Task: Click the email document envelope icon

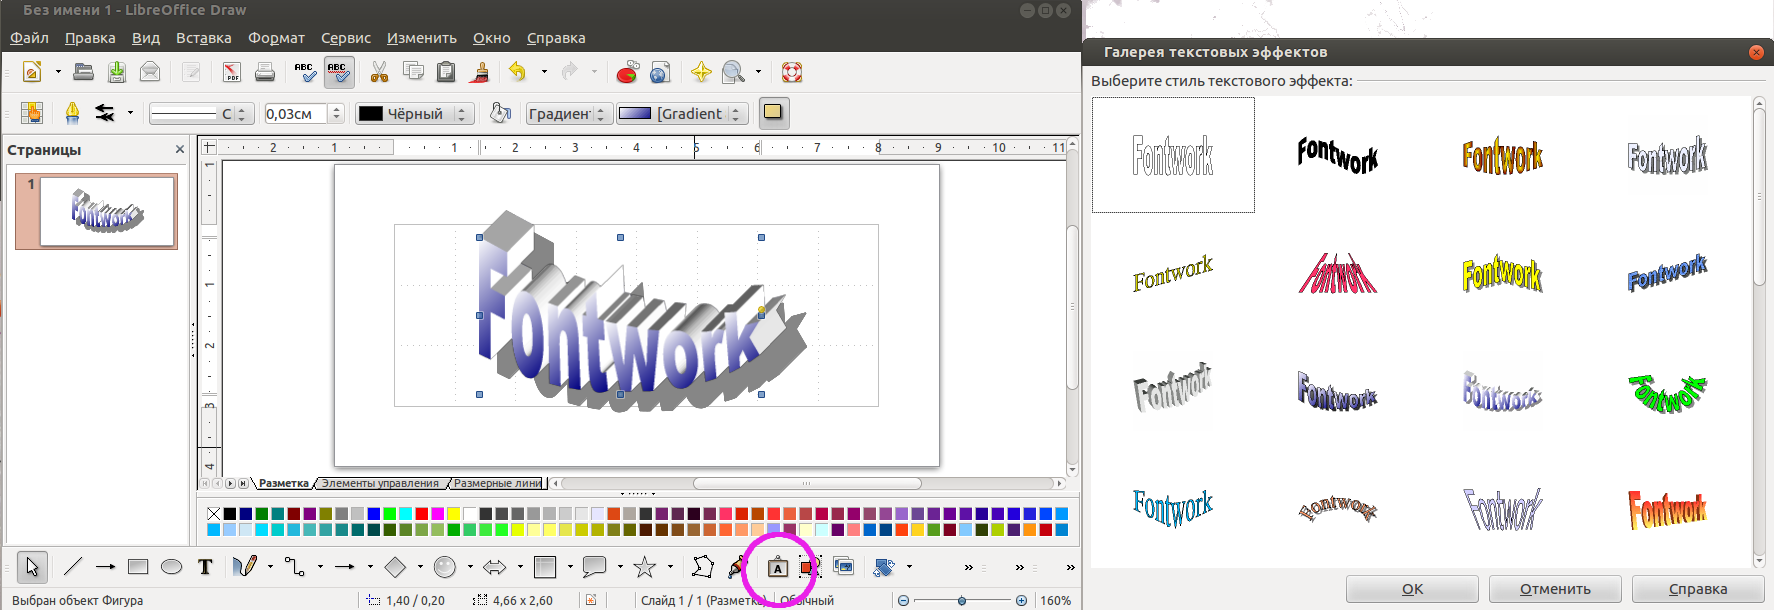Action: pyautogui.click(x=150, y=72)
